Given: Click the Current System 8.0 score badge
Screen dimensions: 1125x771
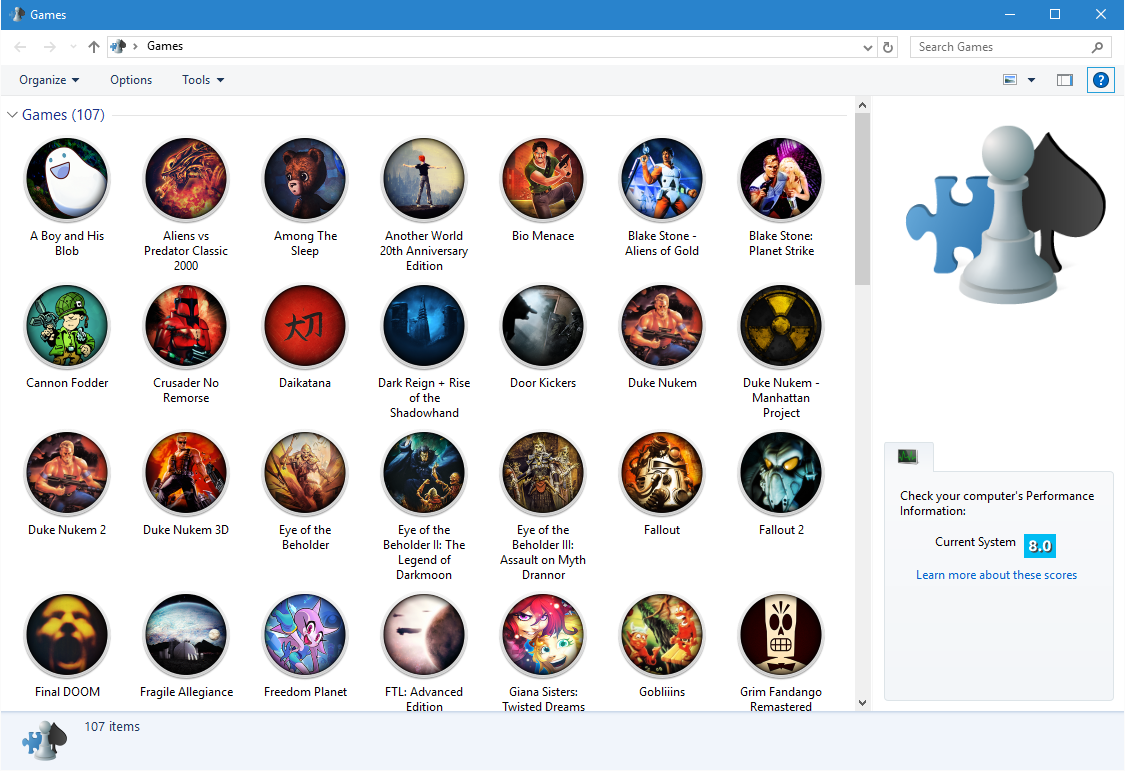Looking at the screenshot, I should [1040, 546].
